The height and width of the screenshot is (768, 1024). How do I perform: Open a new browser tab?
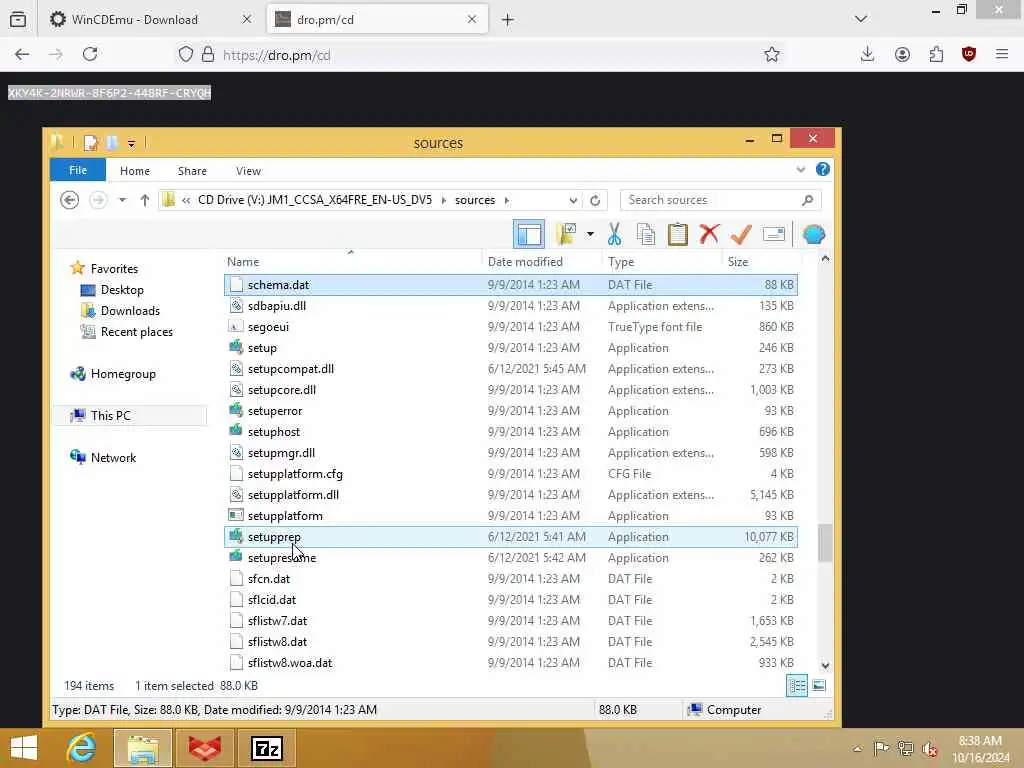coord(507,20)
